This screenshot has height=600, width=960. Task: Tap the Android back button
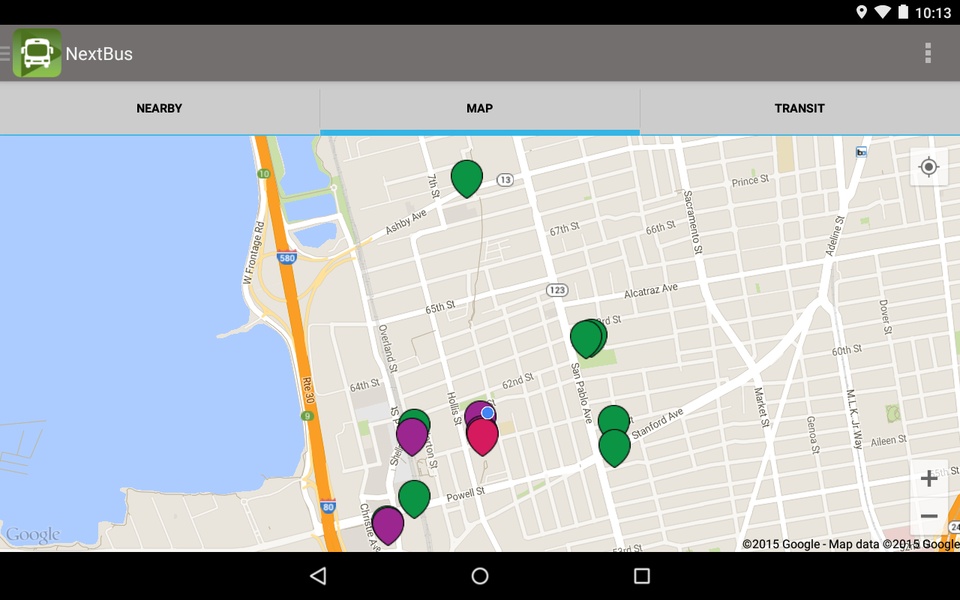318,576
